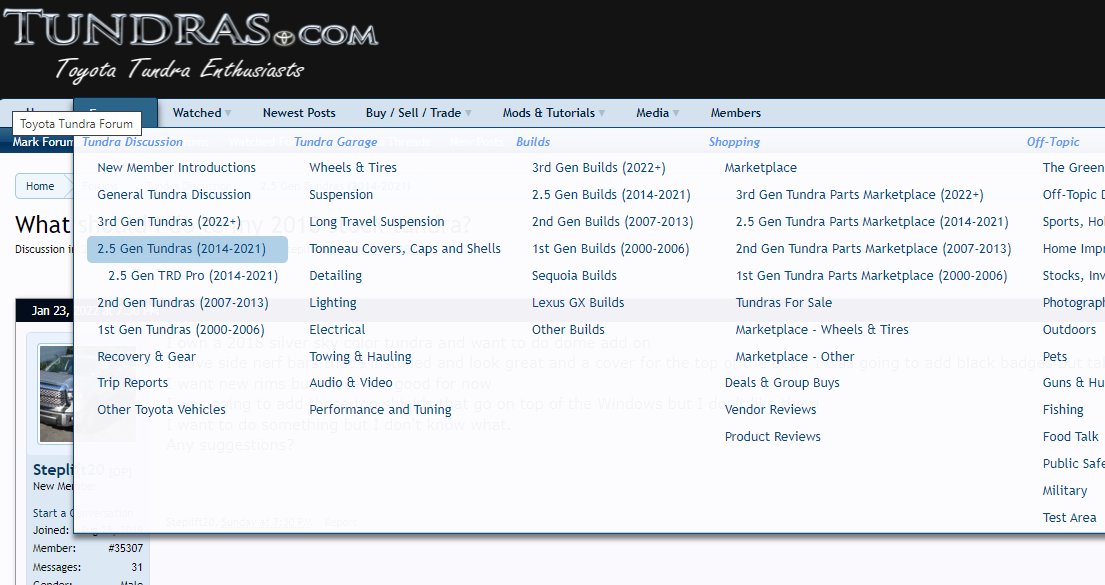Select the highlighted 2.5 Gen Tundras (2014-2021)
The height and width of the screenshot is (585, 1105).
(187, 249)
